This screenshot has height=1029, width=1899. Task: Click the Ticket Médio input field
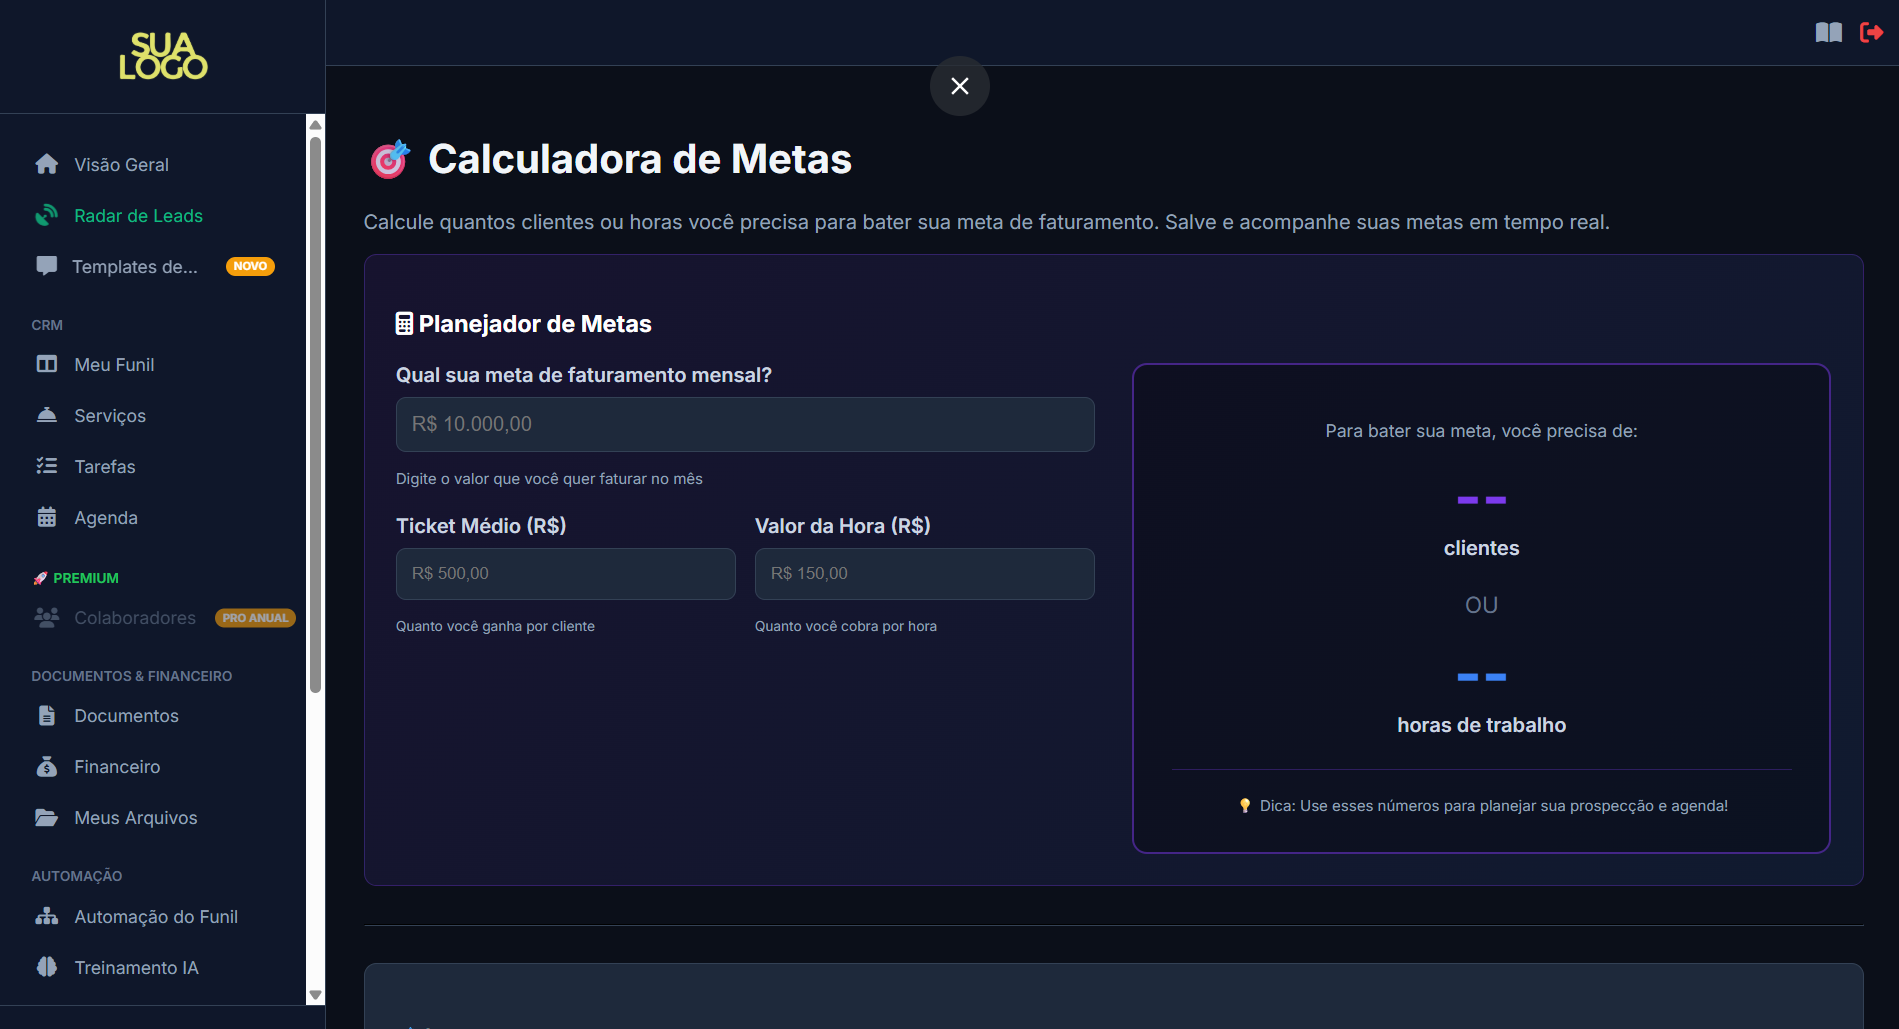[565, 574]
